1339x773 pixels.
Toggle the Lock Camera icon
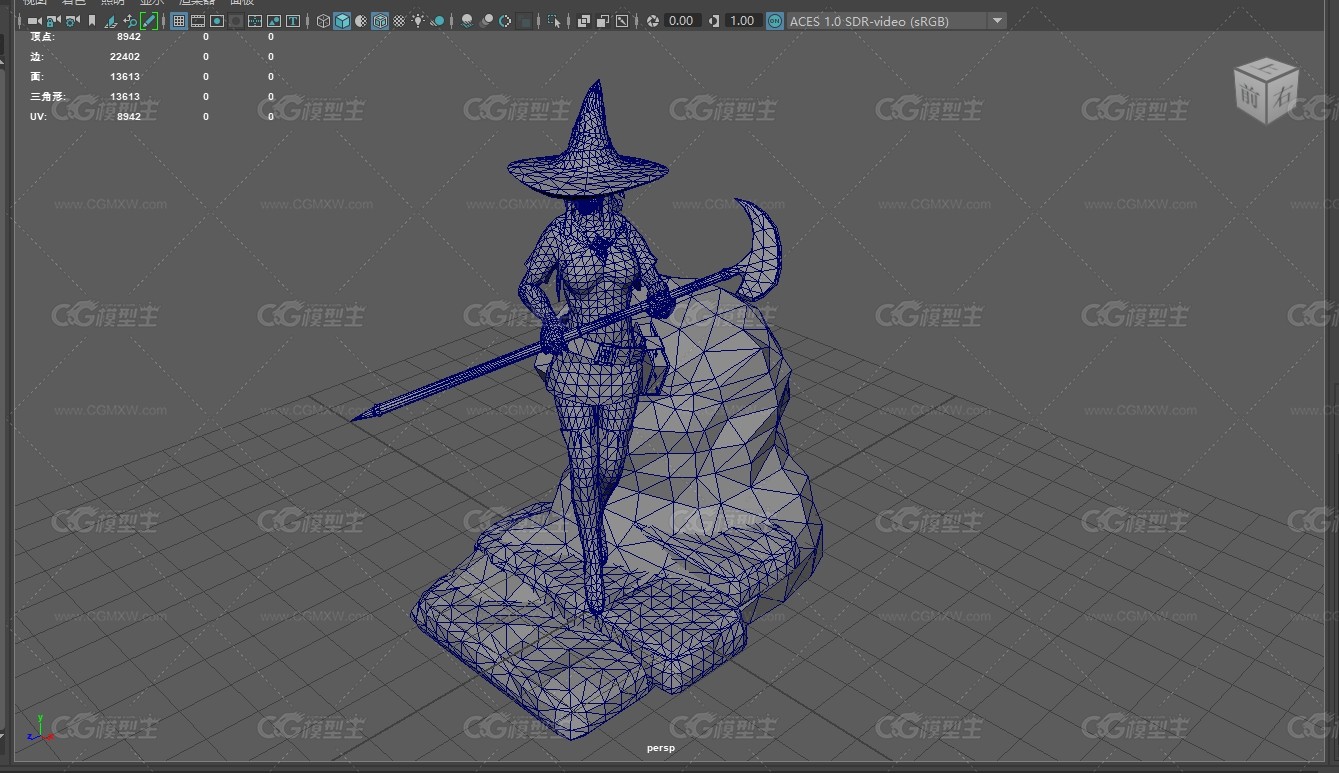pos(53,20)
